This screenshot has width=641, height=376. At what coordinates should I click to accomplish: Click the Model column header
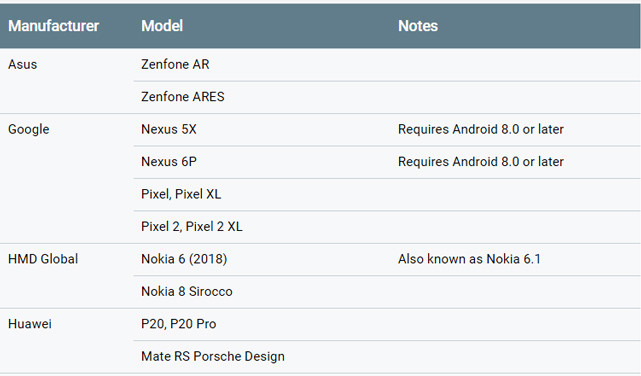[162, 26]
